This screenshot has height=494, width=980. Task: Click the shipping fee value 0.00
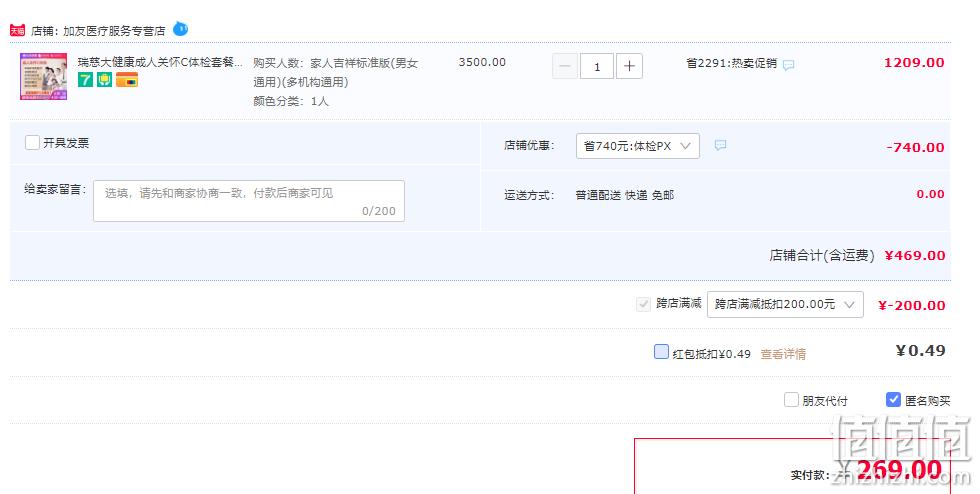[x=931, y=194]
